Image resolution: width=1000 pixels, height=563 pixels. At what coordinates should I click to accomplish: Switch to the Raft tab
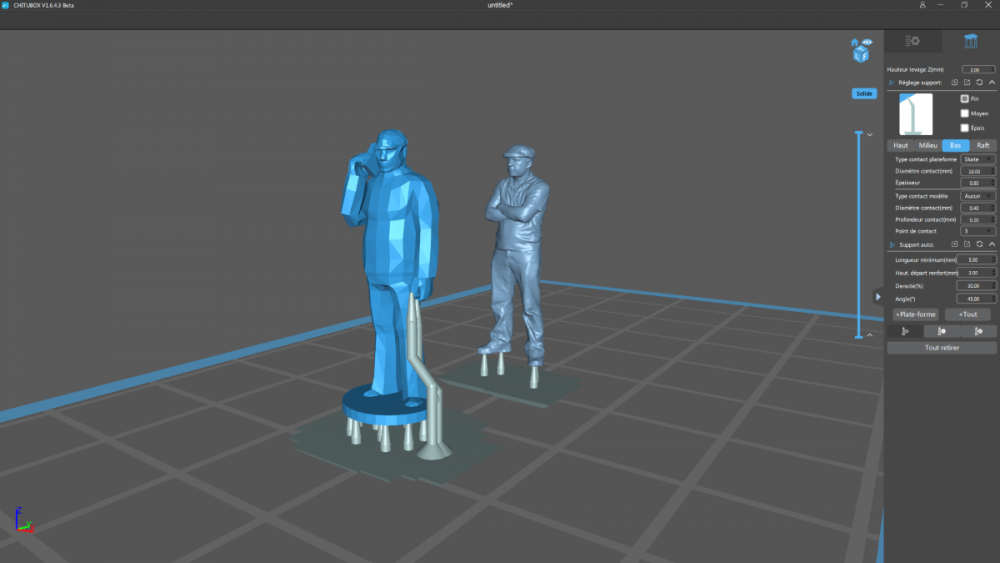[983, 145]
